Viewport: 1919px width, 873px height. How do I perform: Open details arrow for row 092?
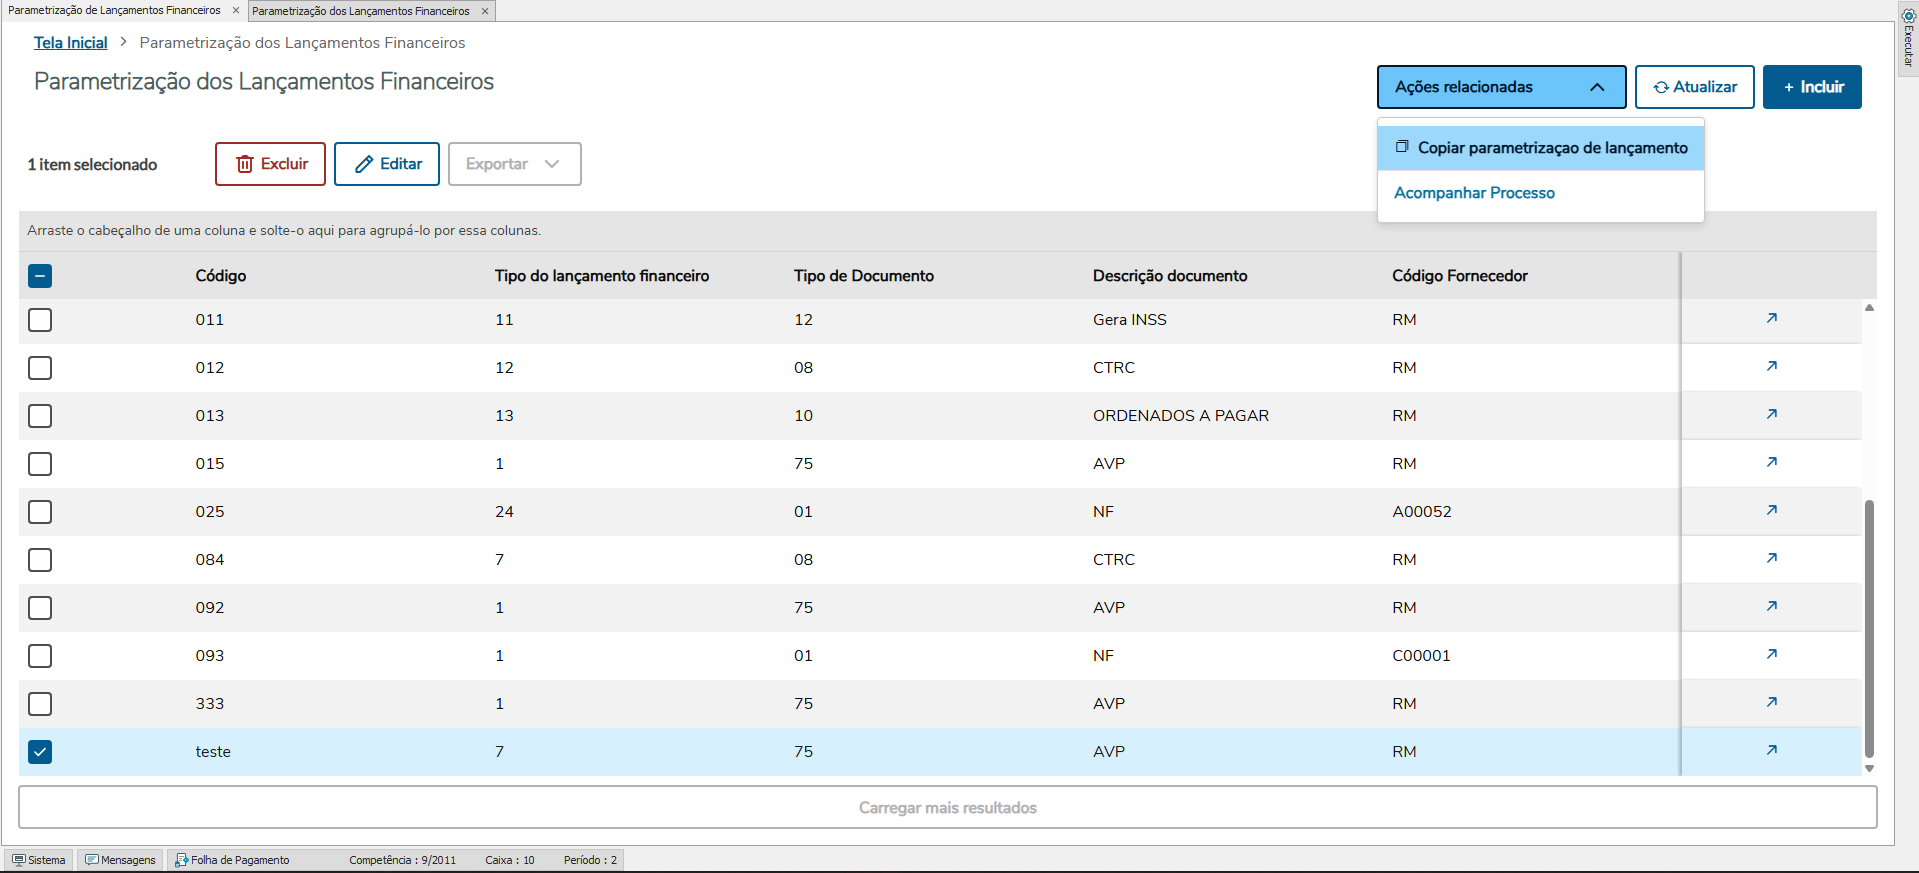tap(1771, 607)
